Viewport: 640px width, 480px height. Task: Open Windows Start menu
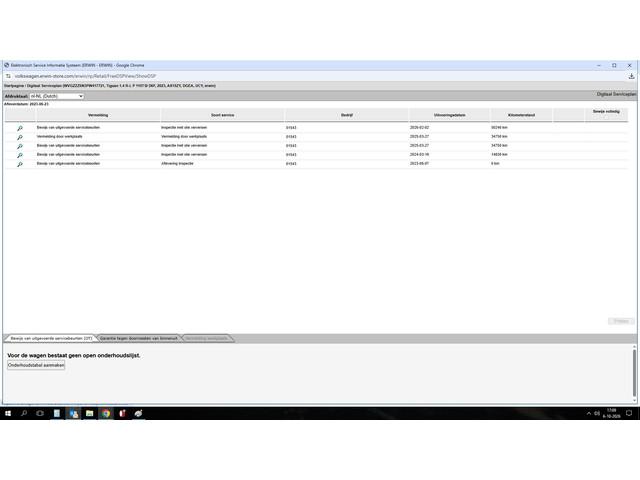(8, 413)
